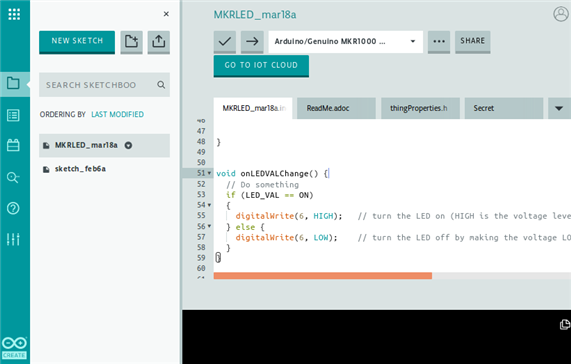Collapse code fold at line 54

click(209, 205)
